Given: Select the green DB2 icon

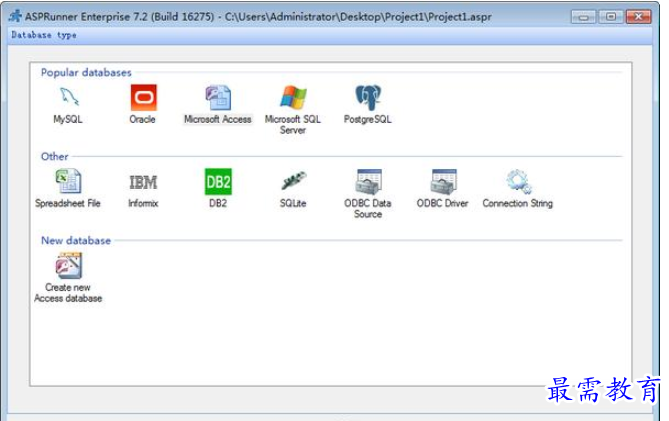Looking at the screenshot, I should 218,181.
